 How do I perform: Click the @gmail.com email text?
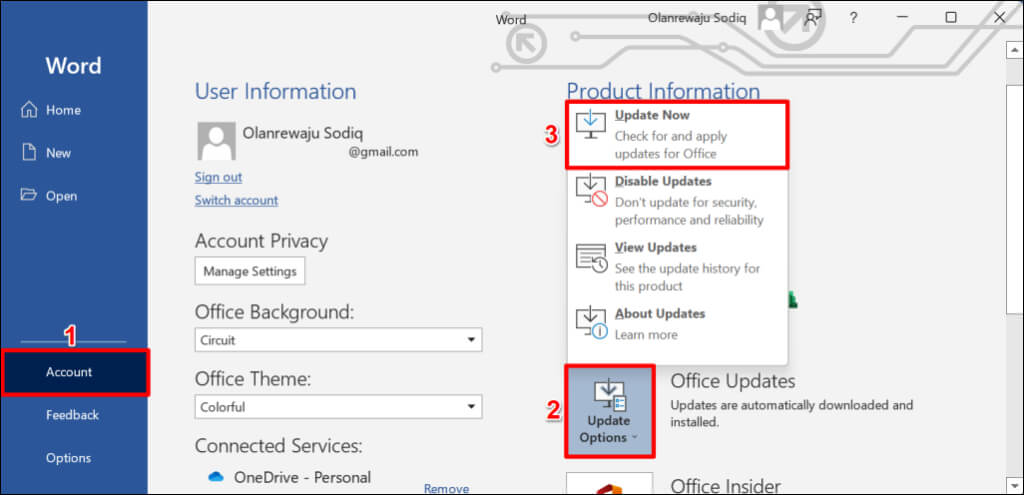click(x=383, y=152)
